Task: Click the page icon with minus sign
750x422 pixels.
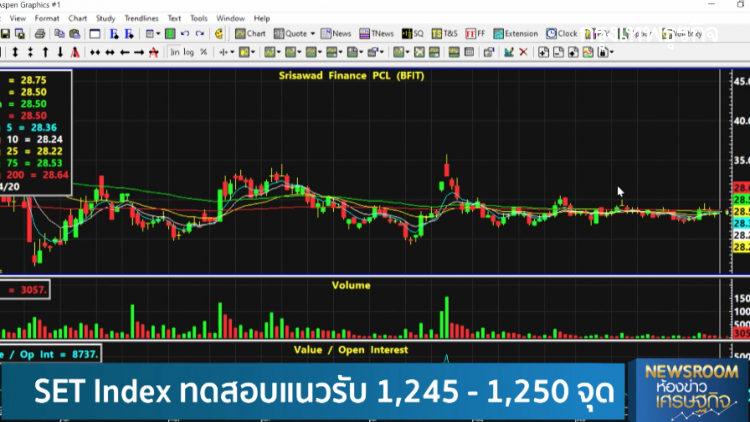Action: click(x=558, y=52)
